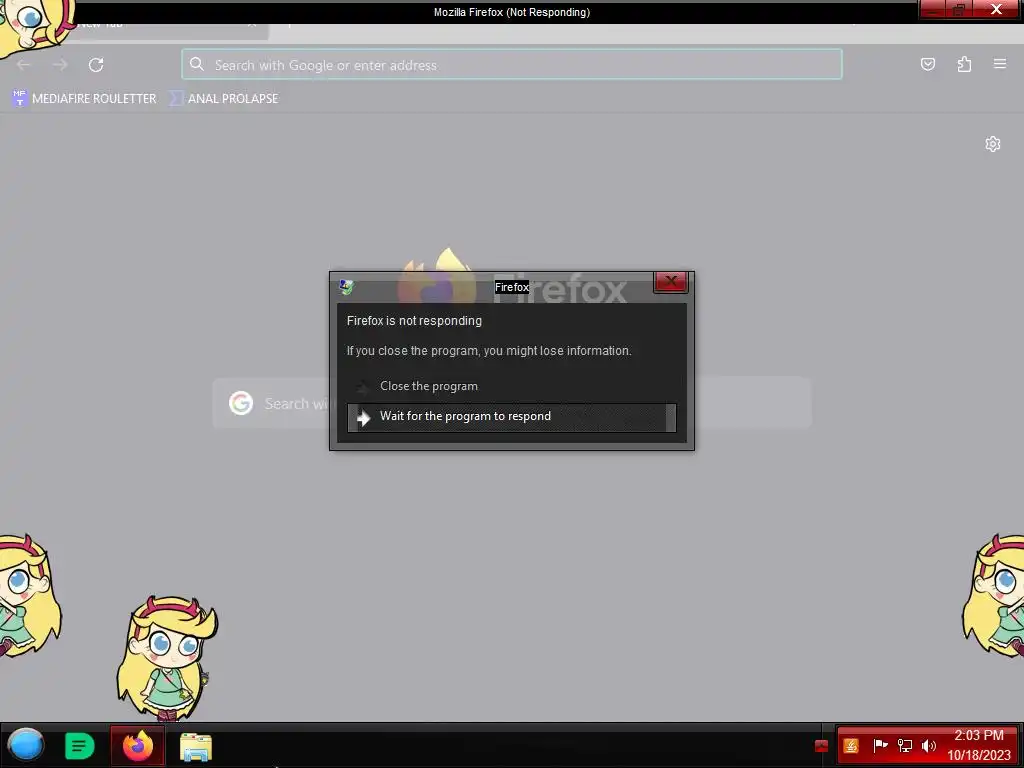The height and width of the screenshot is (768, 1024).
Task: Open new tab personalize gear icon
Action: 993,144
